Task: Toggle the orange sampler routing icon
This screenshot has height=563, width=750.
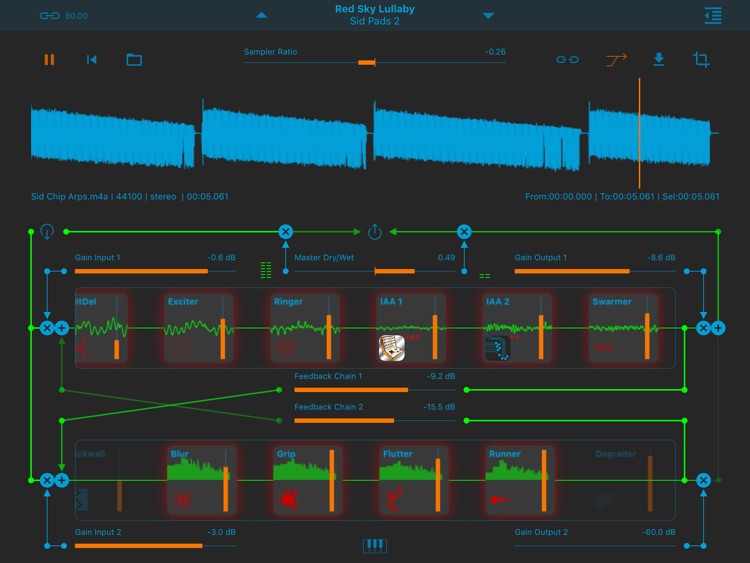Action: point(616,60)
